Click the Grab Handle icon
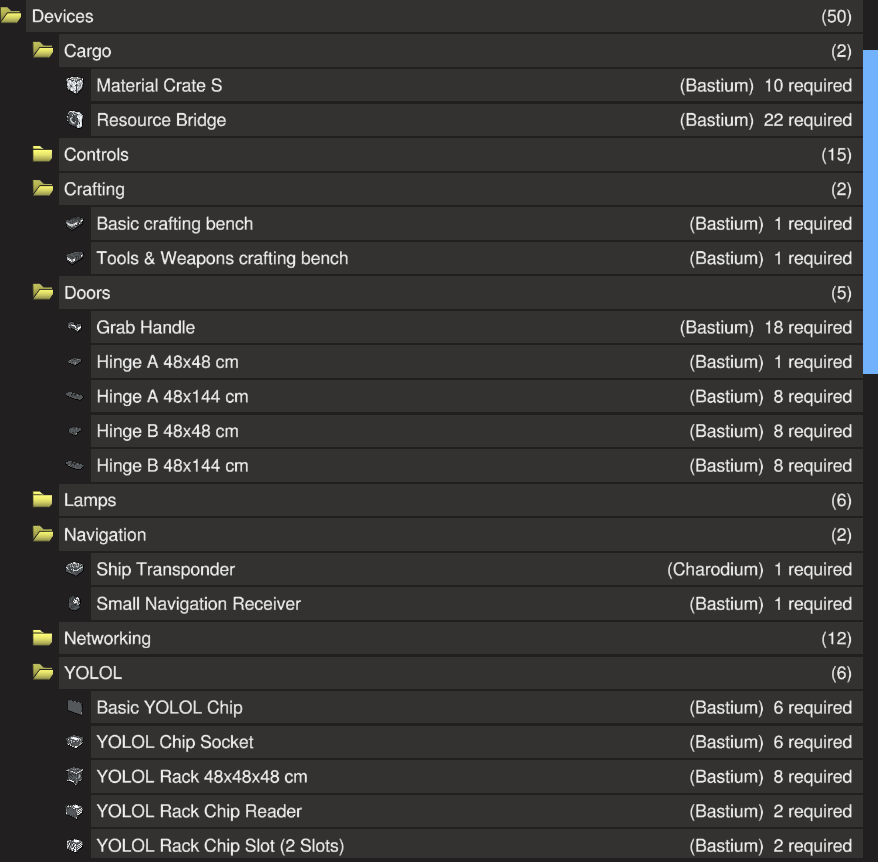The image size is (878, 862). coord(75,327)
